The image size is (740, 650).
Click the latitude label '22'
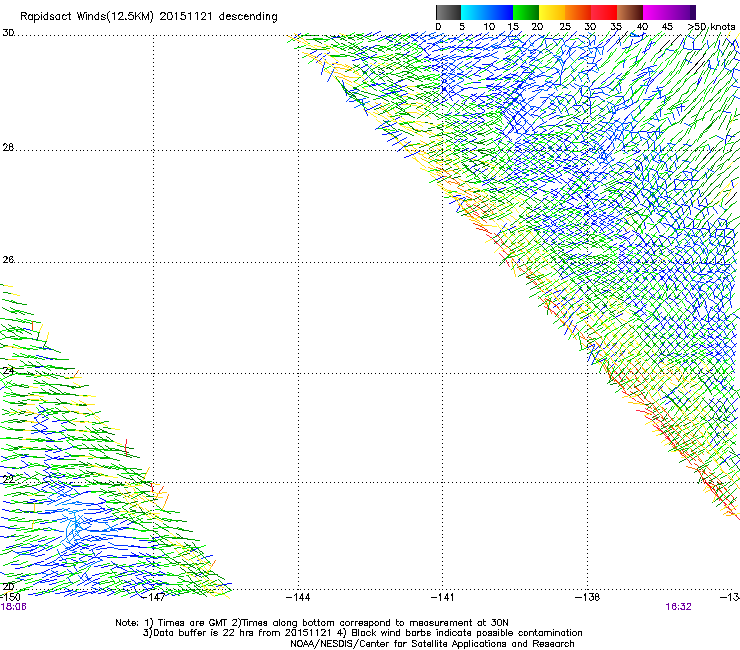8,480
